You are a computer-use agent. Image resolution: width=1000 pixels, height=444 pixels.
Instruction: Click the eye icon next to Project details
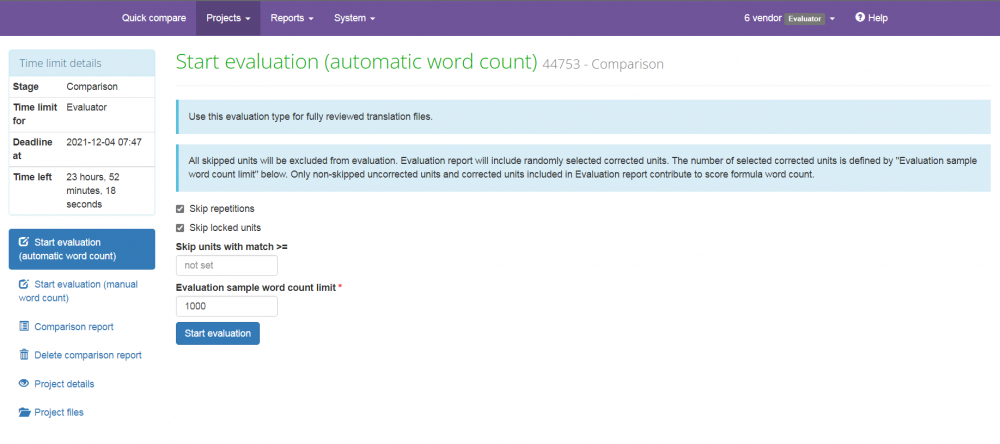[24, 383]
